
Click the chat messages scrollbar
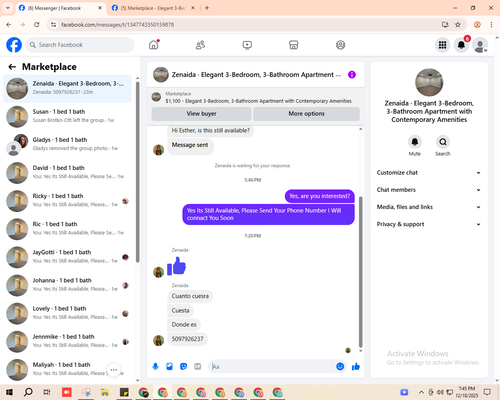coord(360,272)
